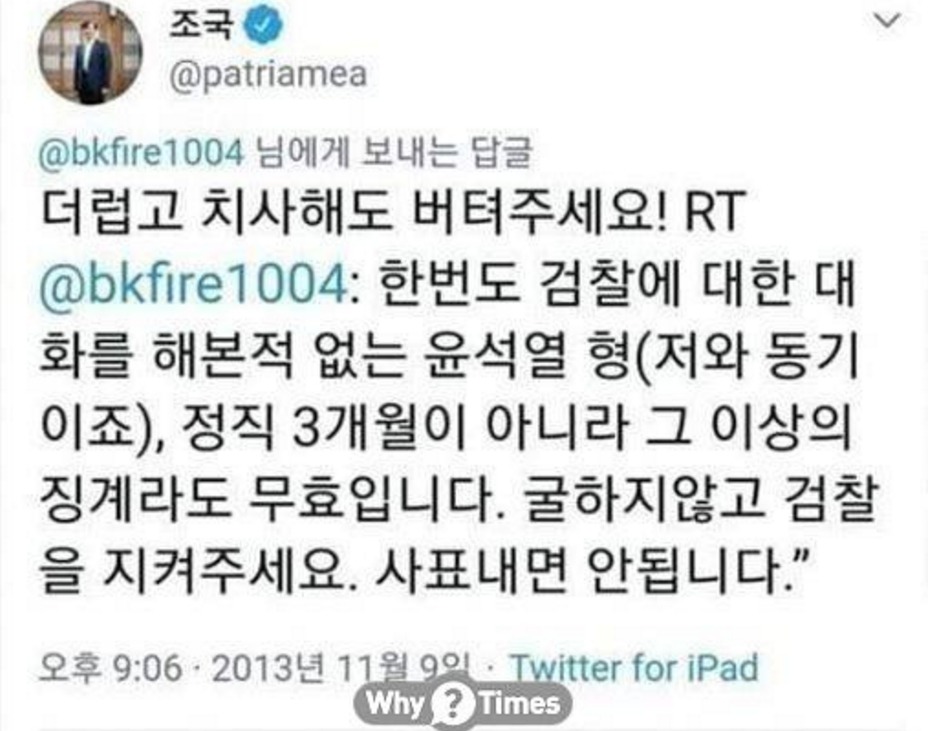This screenshot has width=928, height=731.
Task: Expand the tweet options chevron
Action: coord(887,21)
